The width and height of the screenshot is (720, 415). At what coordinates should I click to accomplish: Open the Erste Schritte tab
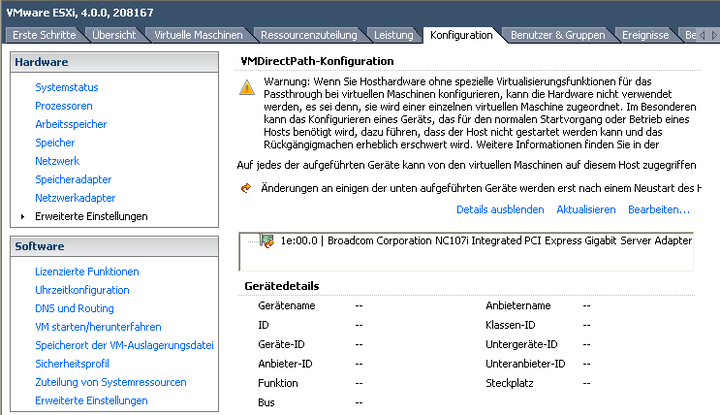(44, 35)
